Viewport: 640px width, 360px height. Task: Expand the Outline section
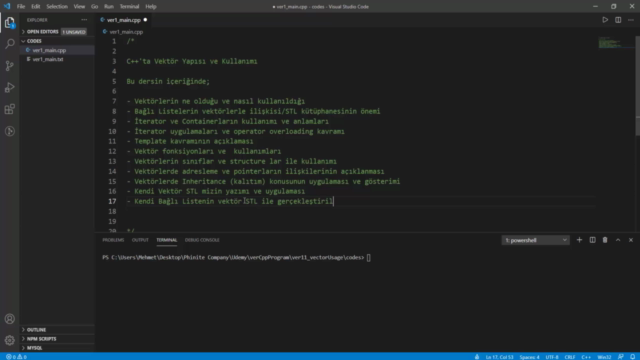36,329
